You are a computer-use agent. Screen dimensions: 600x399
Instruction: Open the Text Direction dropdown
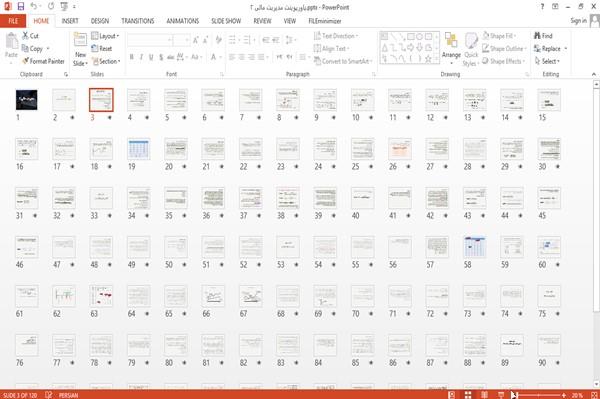coord(336,36)
